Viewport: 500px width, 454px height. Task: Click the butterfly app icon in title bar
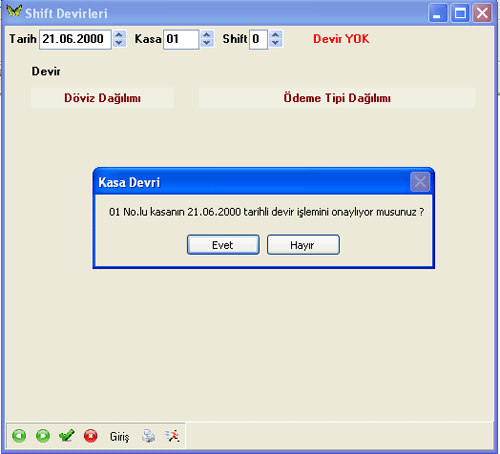click(x=14, y=11)
